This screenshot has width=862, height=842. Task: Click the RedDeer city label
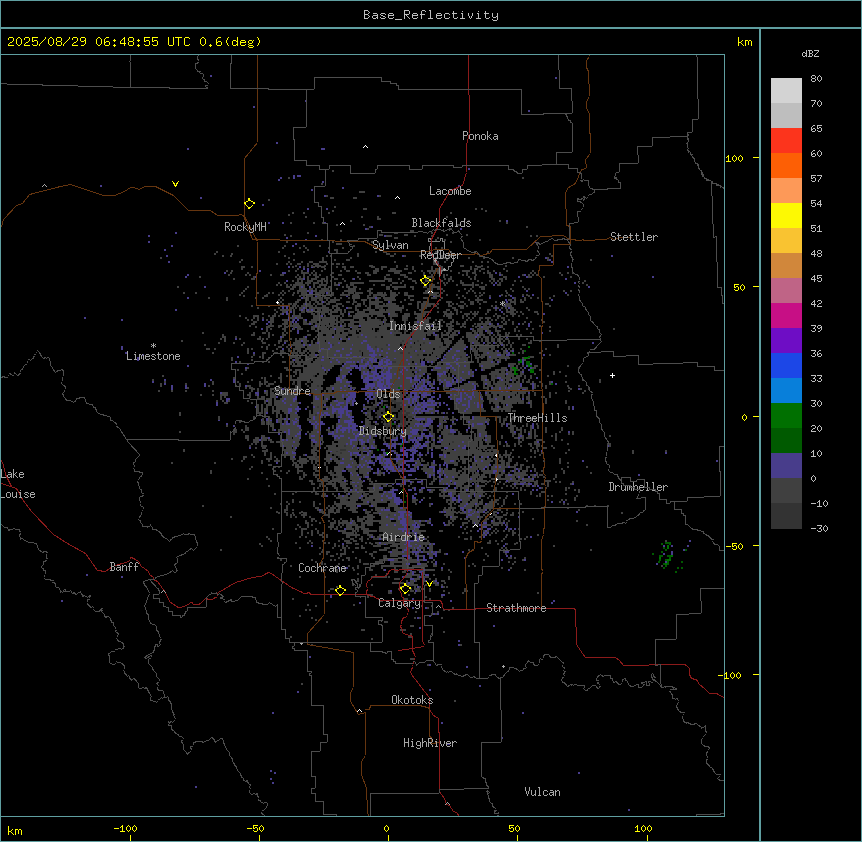[440, 255]
